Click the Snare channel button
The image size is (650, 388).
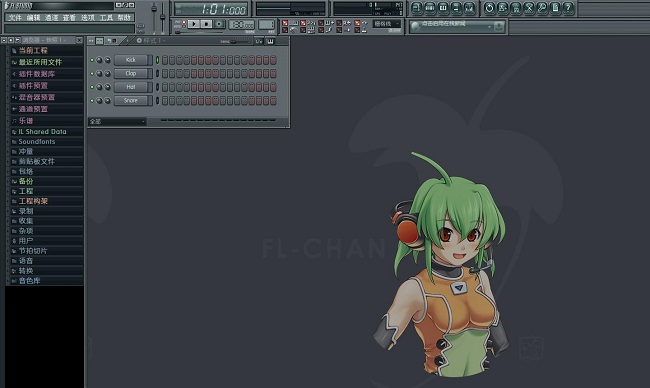point(131,100)
